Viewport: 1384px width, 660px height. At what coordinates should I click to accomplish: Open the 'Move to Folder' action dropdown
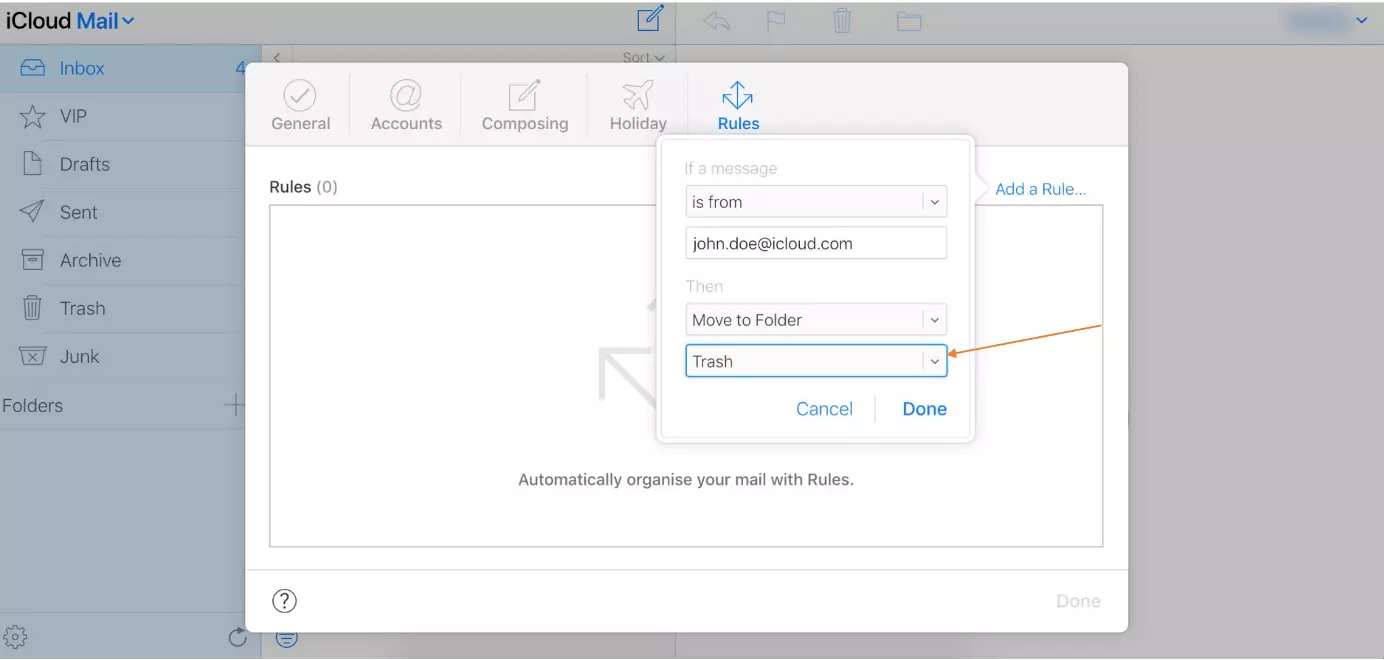pyautogui.click(x=934, y=320)
